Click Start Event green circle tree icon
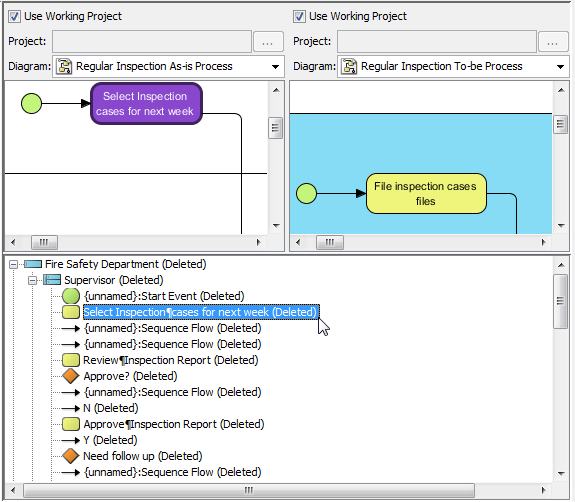This screenshot has width=575, height=502. [71, 296]
